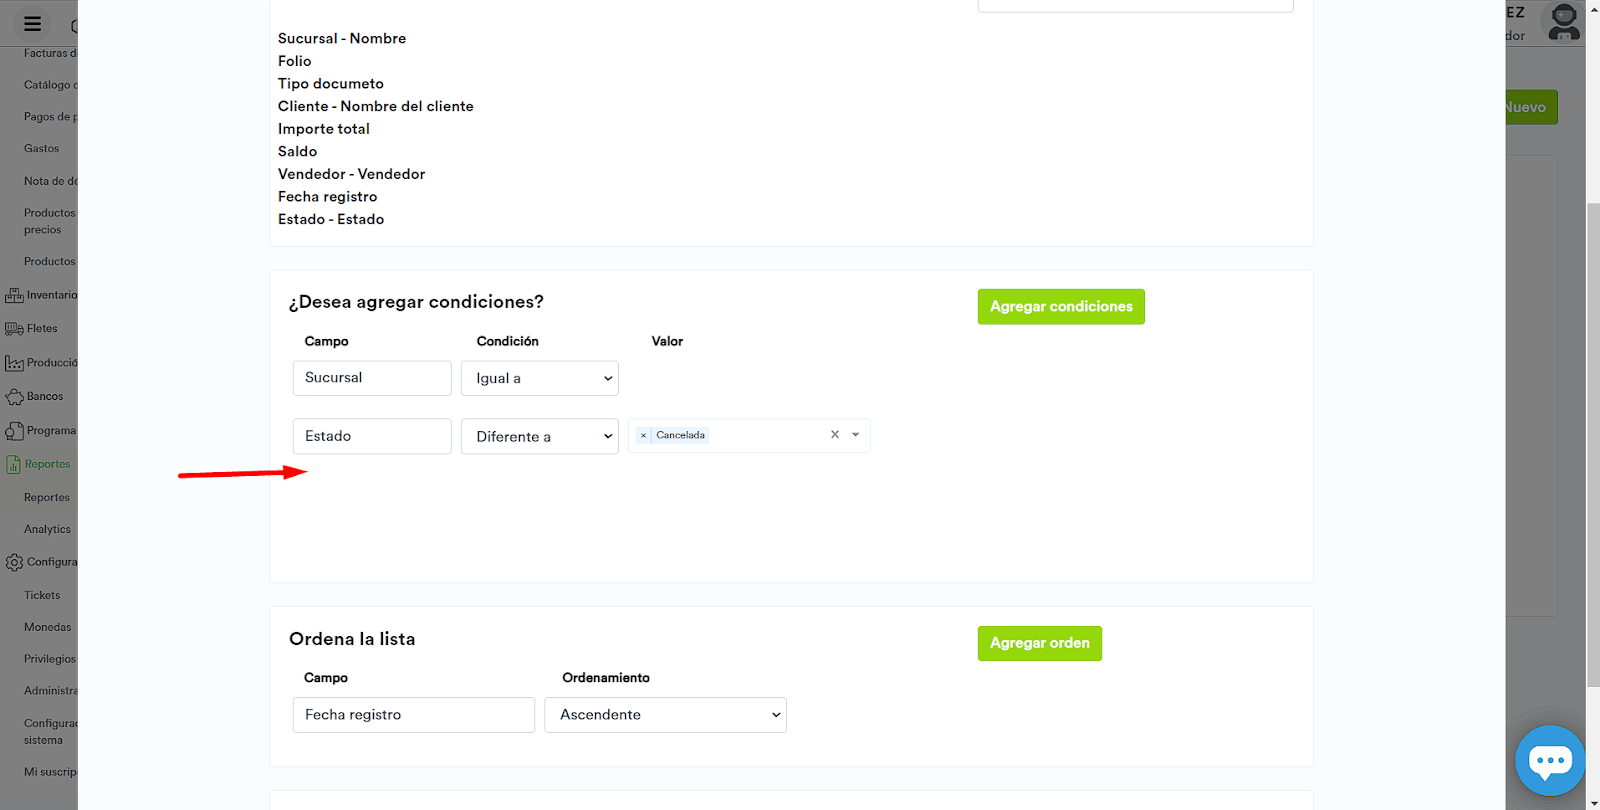Click the Inventario warehouse icon

pyautogui.click(x=14, y=296)
